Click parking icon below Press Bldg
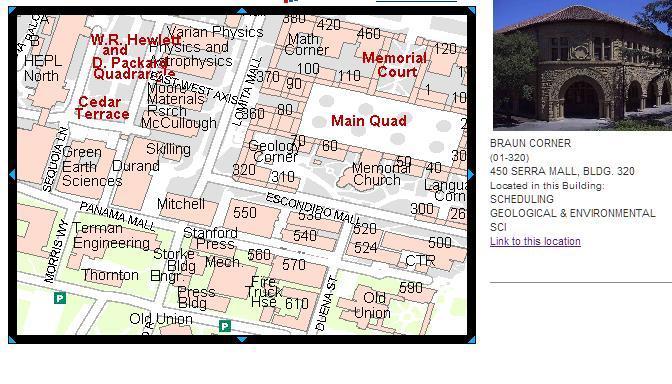Viewport: 672px width, 384px height. tap(225, 326)
